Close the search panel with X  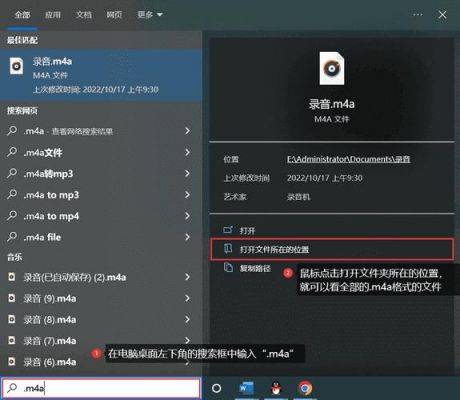point(442,15)
